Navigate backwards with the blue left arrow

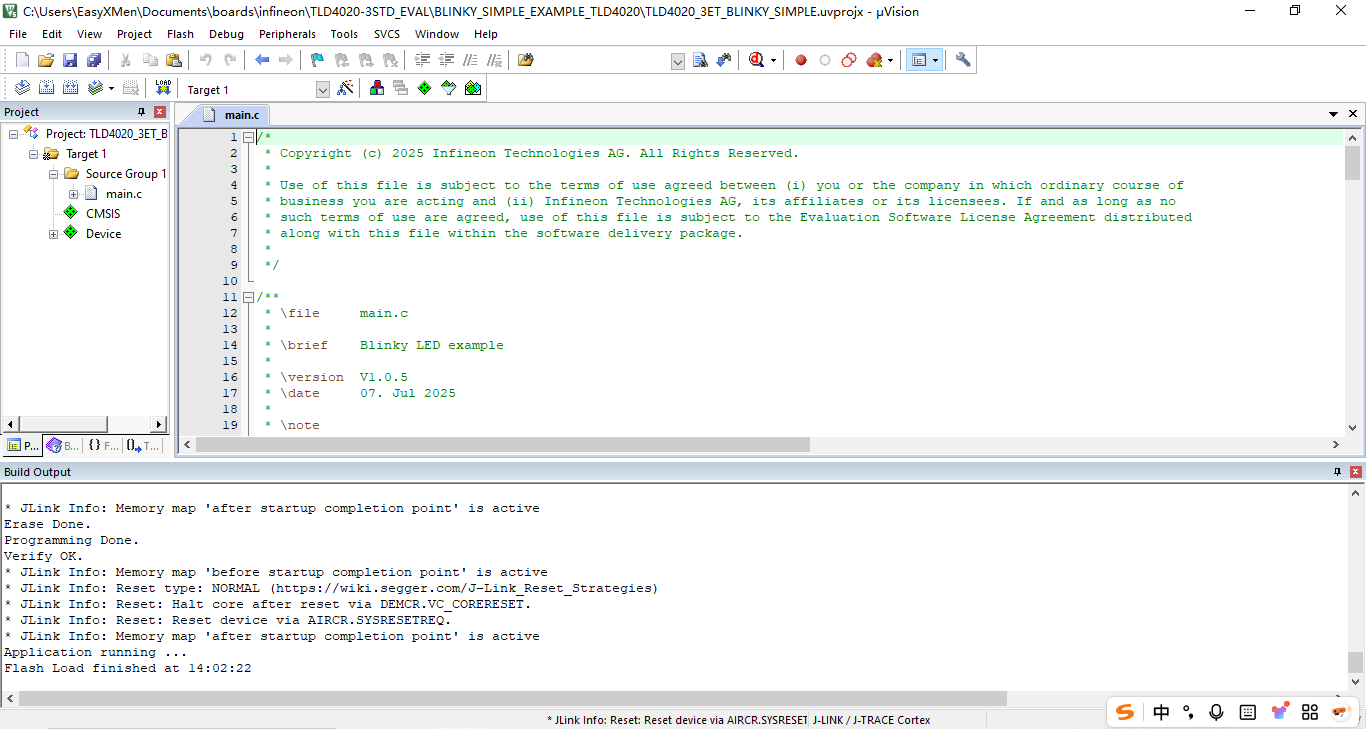click(262, 60)
